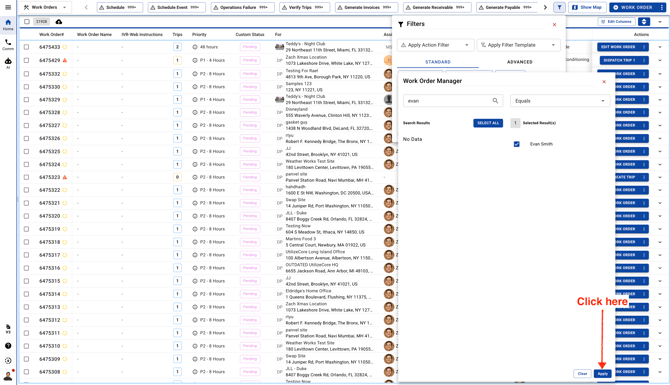The height and width of the screenshot is (385, 670).
Task: Open Comm phone icon in sidebar
Action: coord(8,44)
